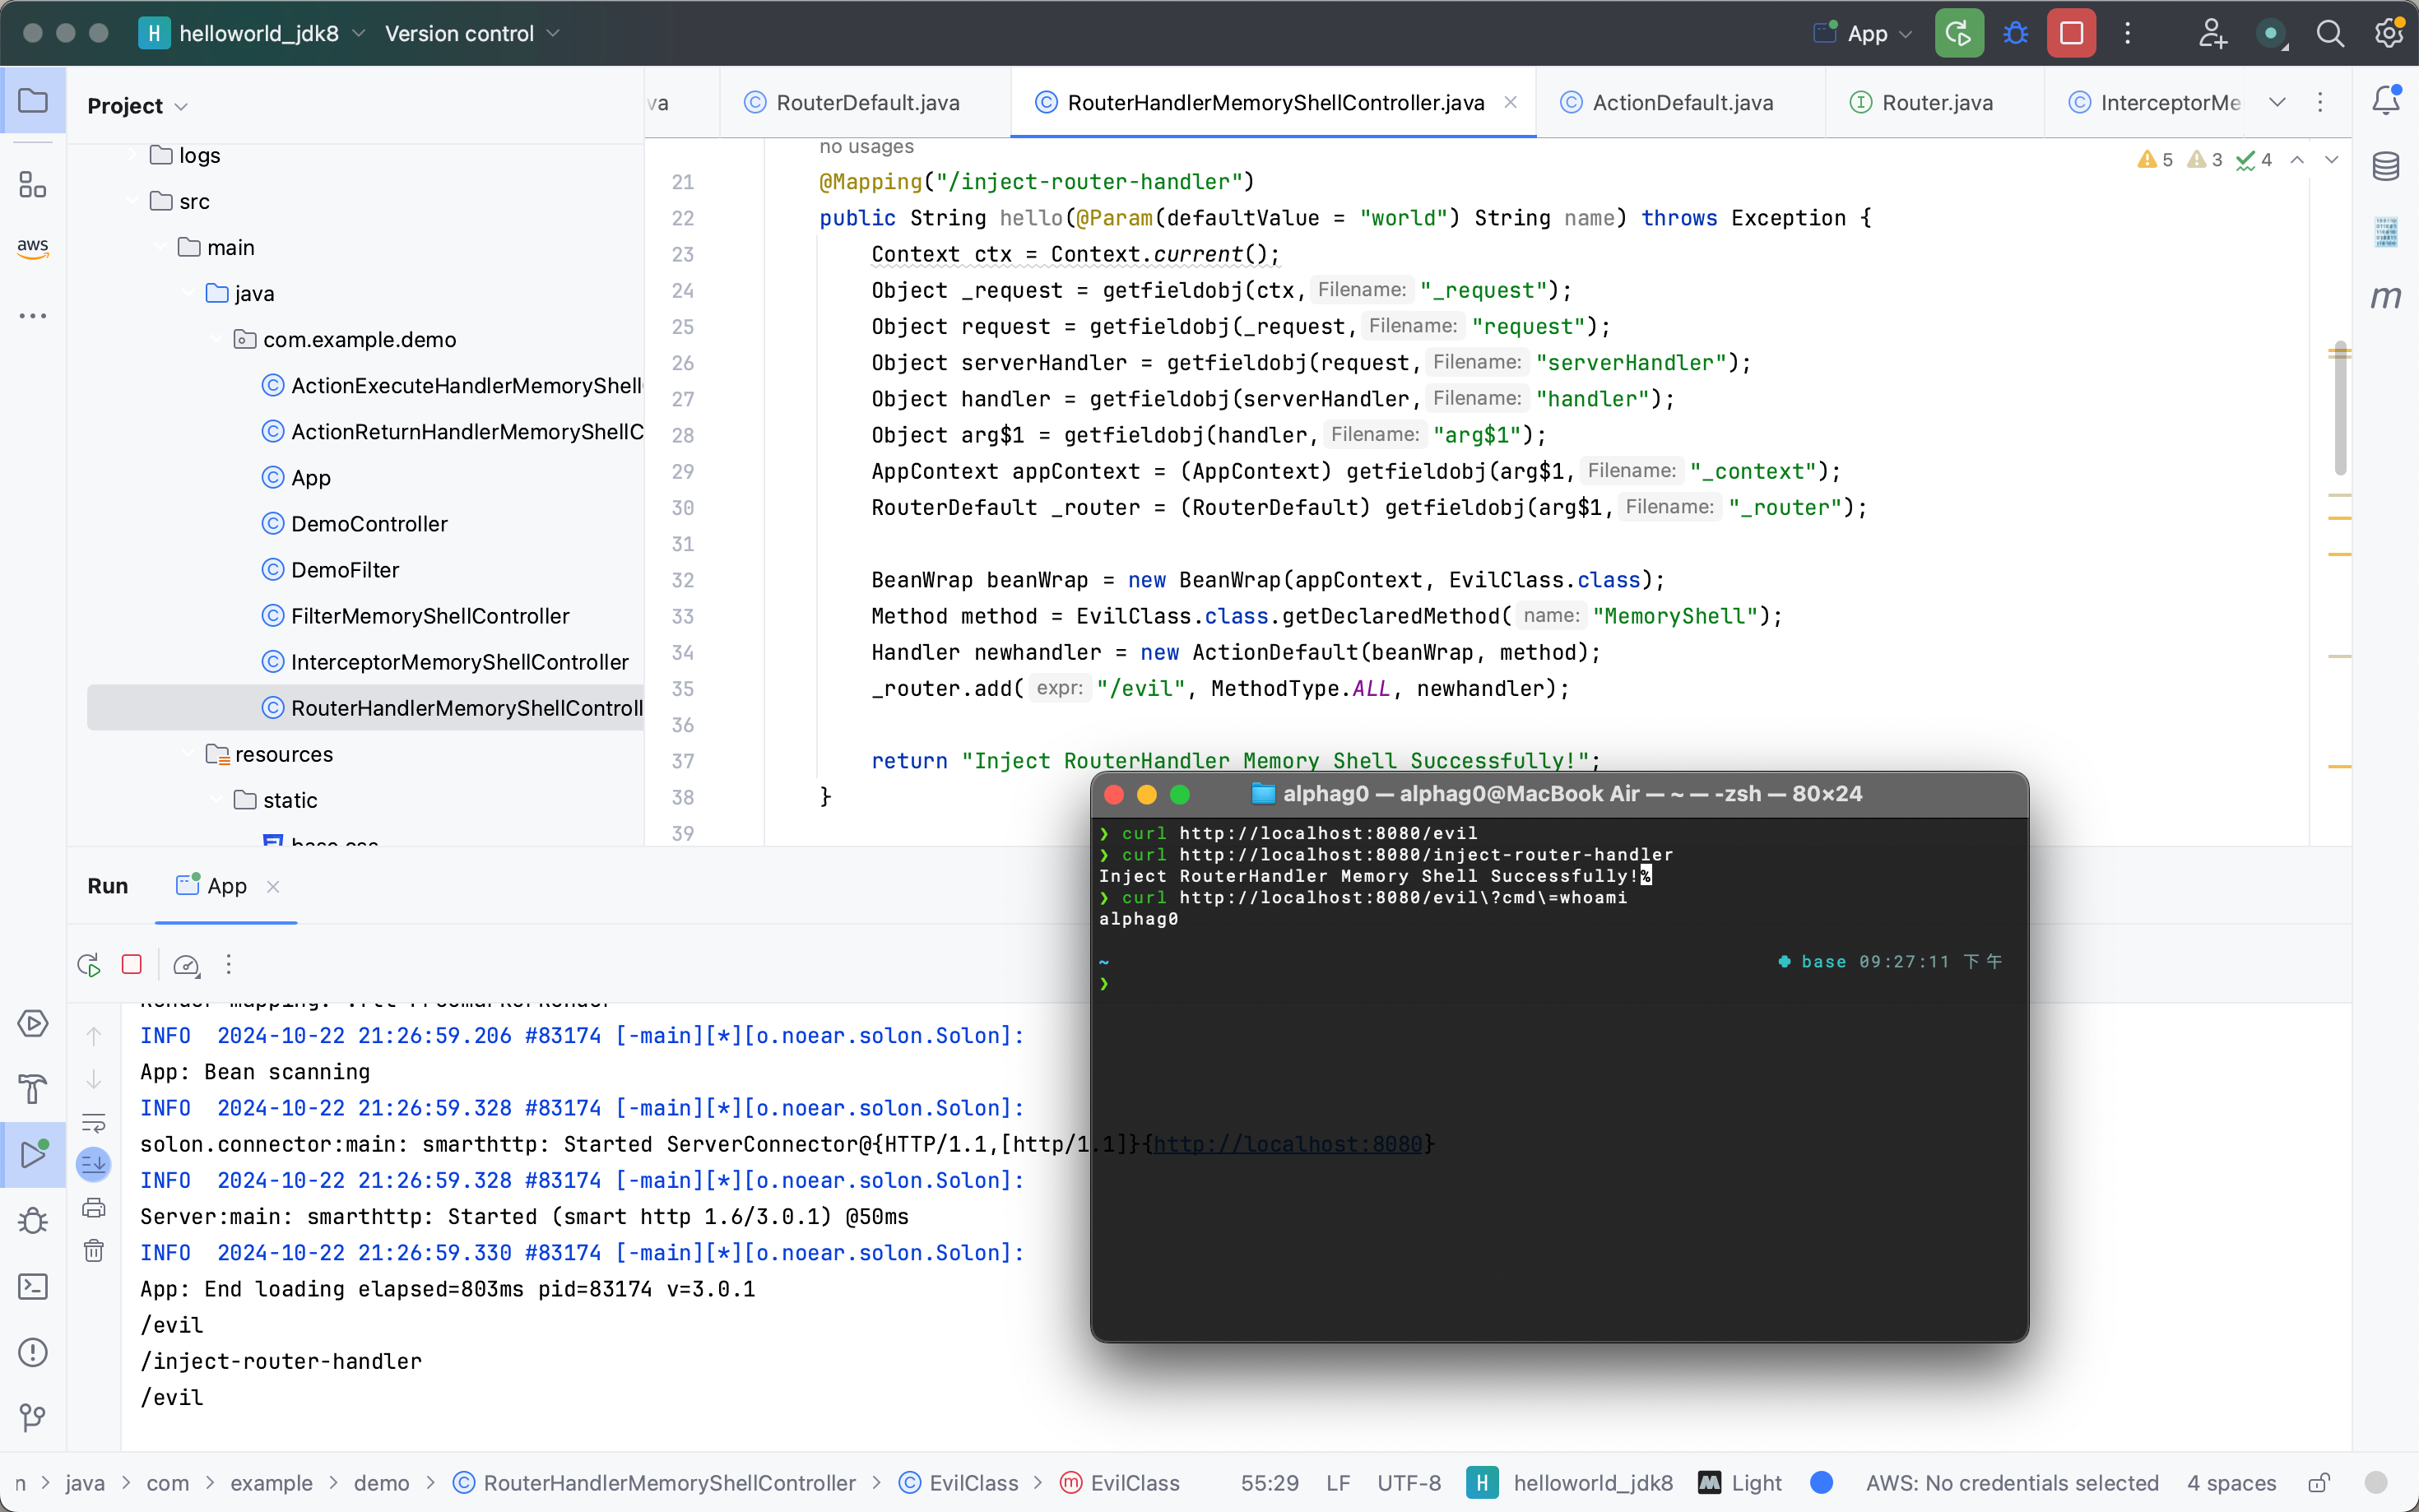Toggle read-only lock icon in status bar
This screenshot has width=2419, height=1512.
(2319, 1483)
